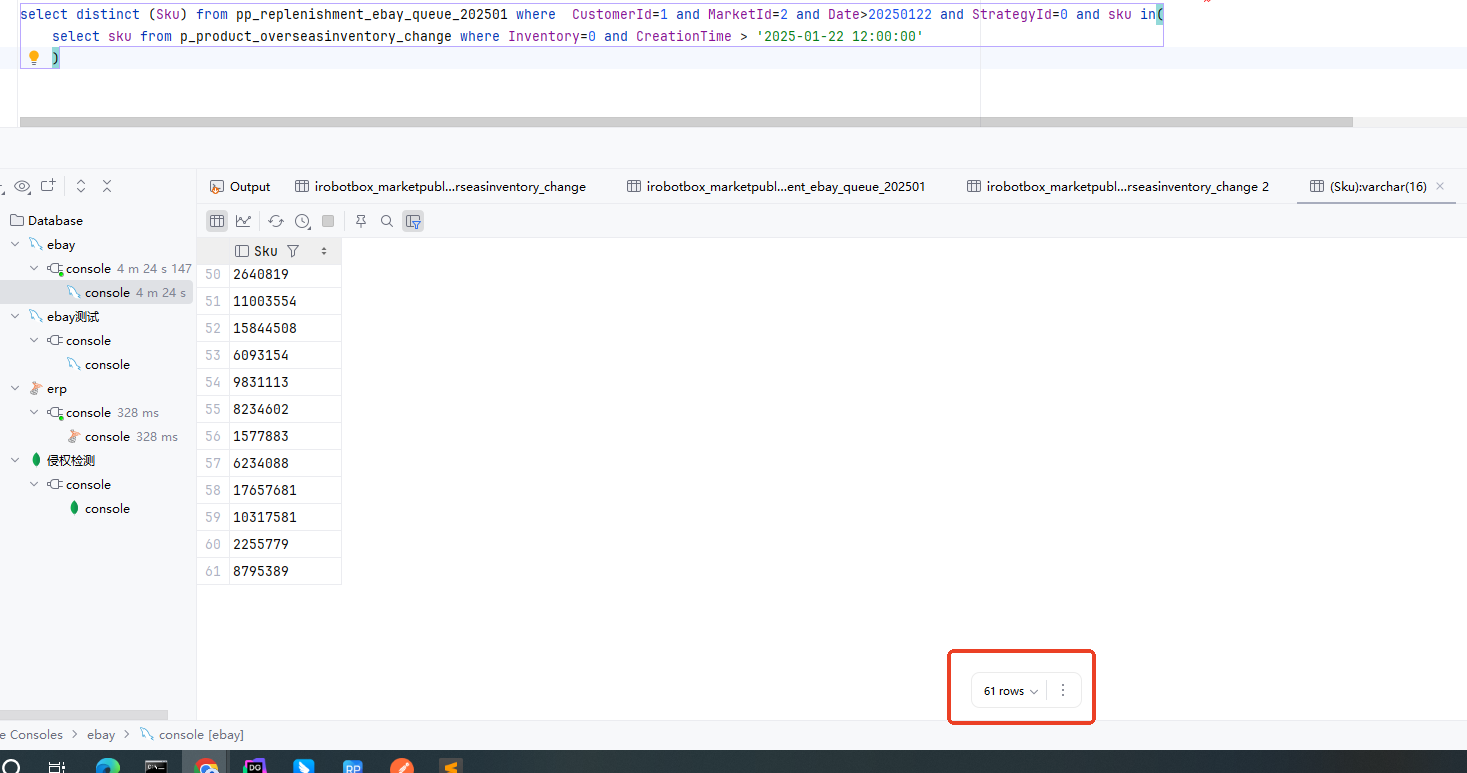Collapse the erp data source node
The height and width of the screenshot is (773, 1467).
pyautogui.click(x=15, y=388)
